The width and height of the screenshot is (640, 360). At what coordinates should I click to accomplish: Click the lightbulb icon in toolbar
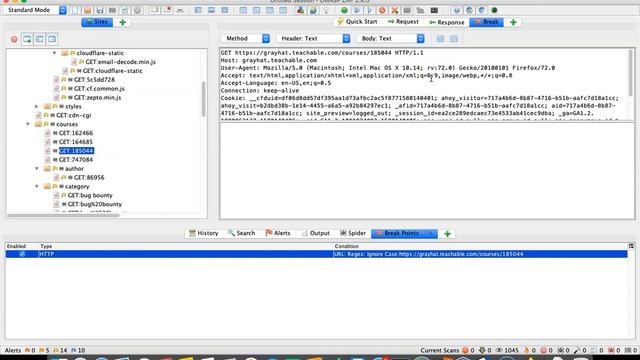[326, 10]
